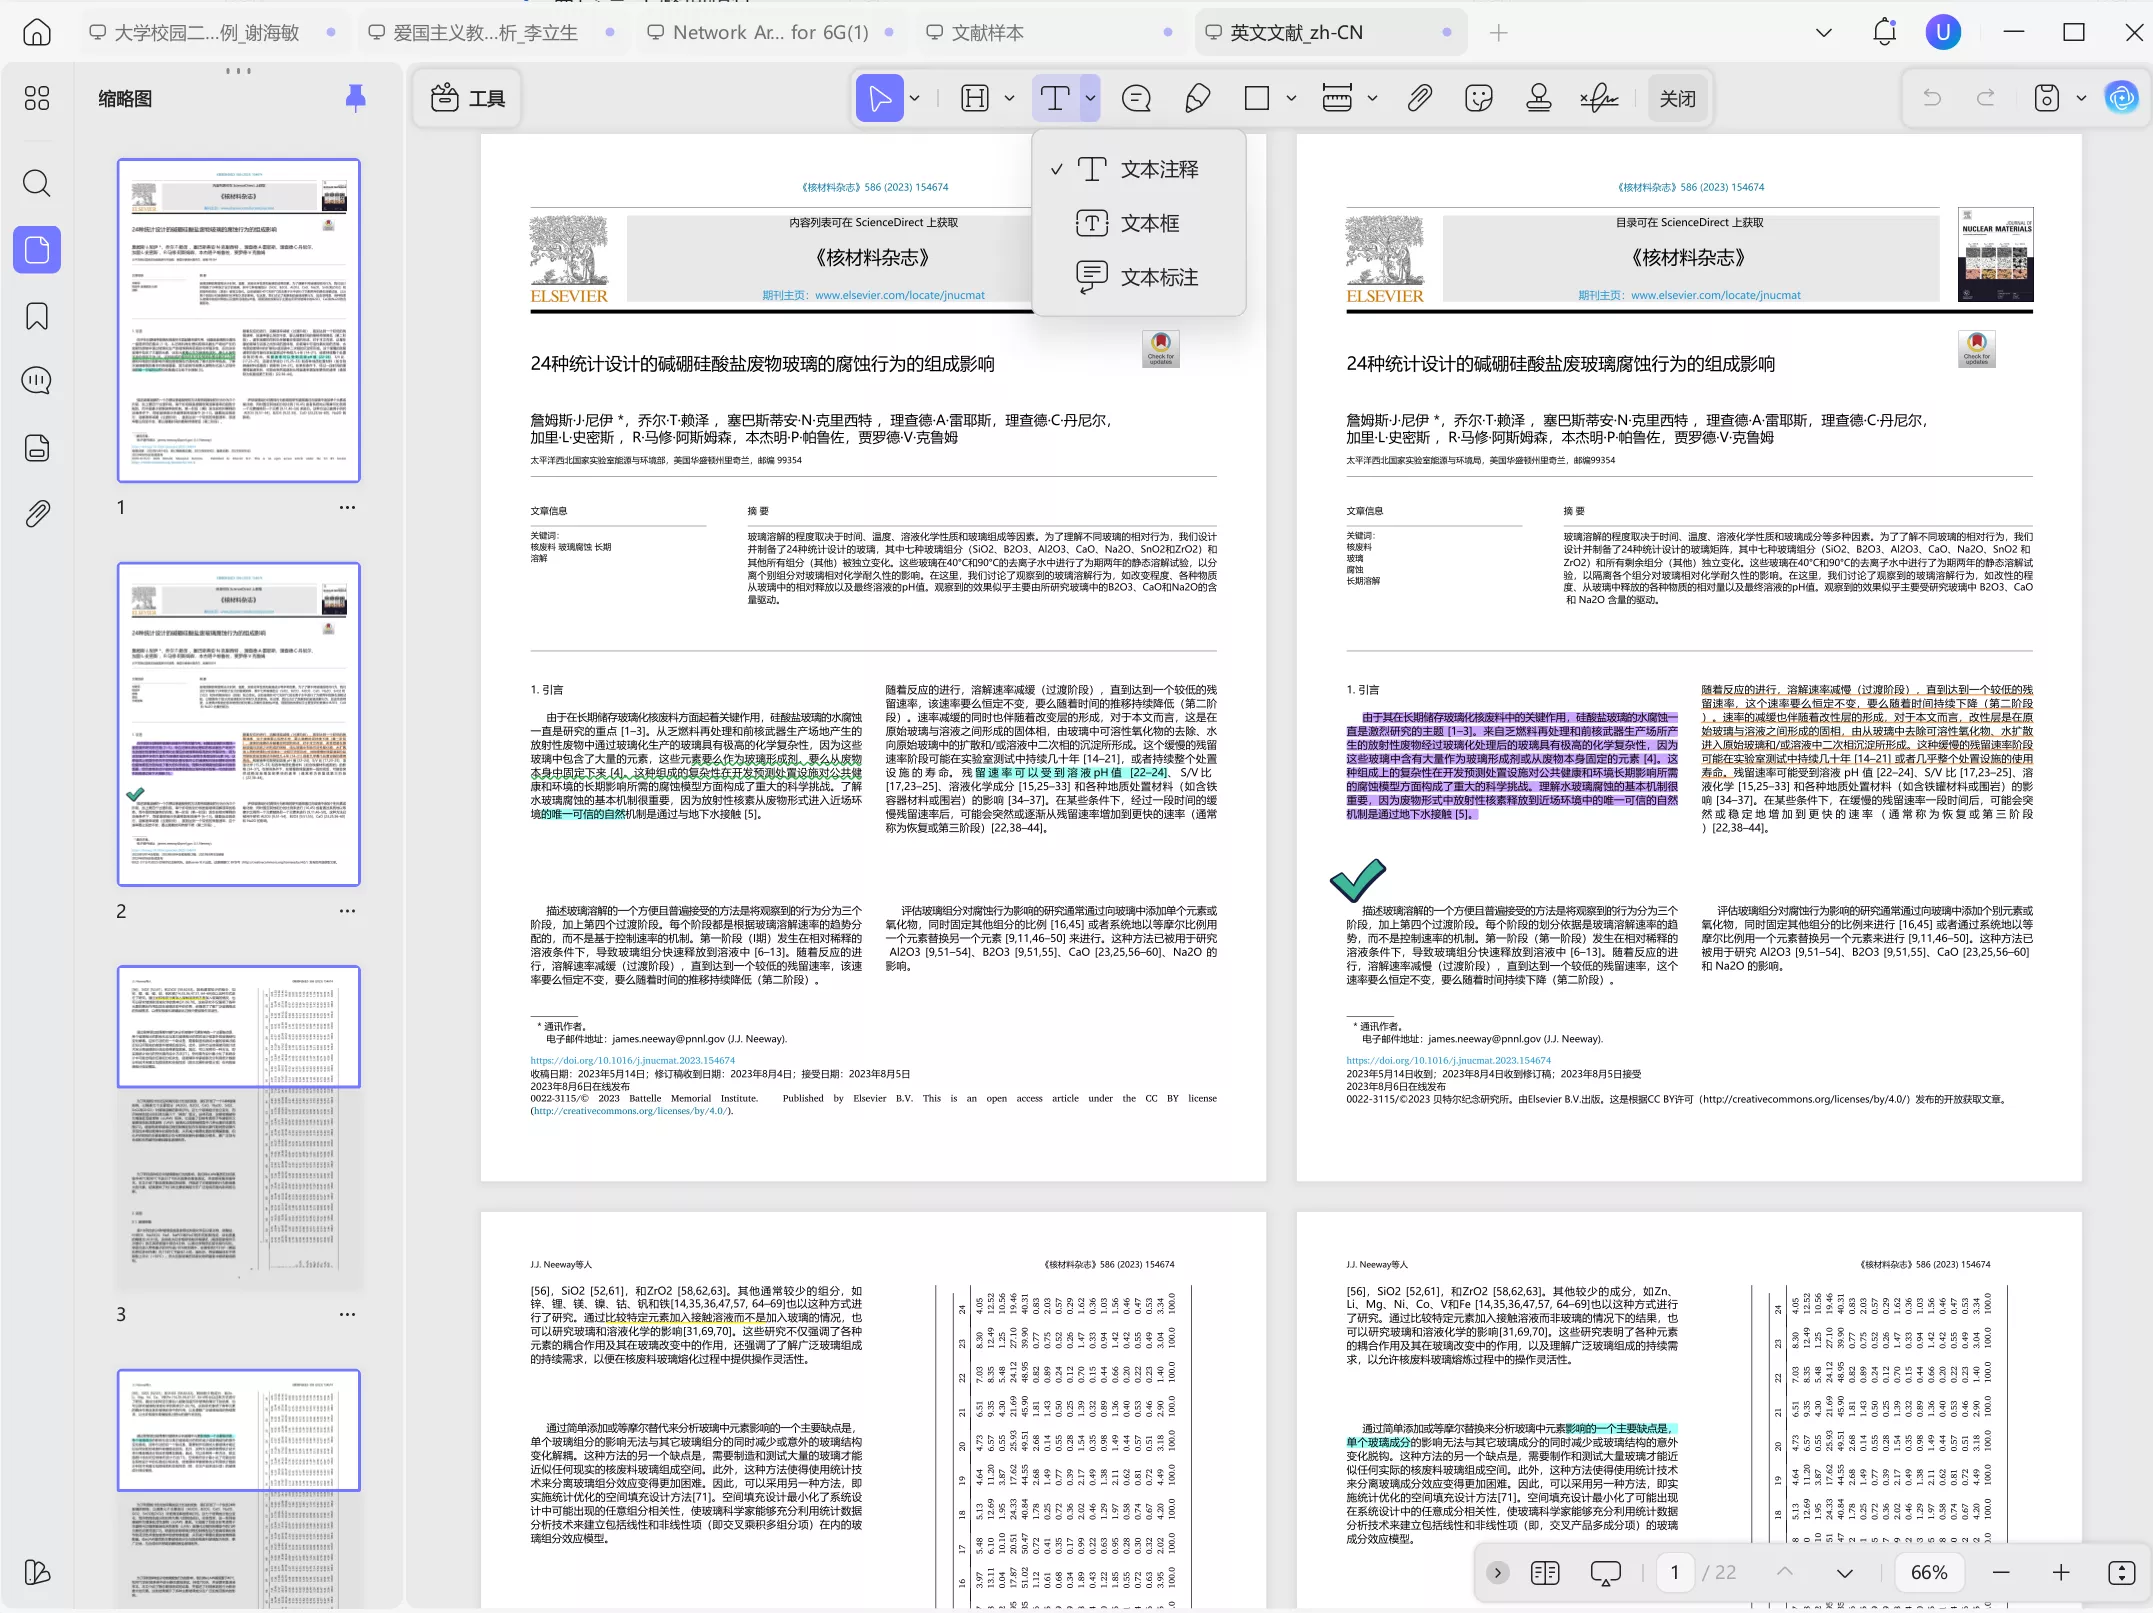Toggle the thumbnail panel pin

click(x=355, y=98)
